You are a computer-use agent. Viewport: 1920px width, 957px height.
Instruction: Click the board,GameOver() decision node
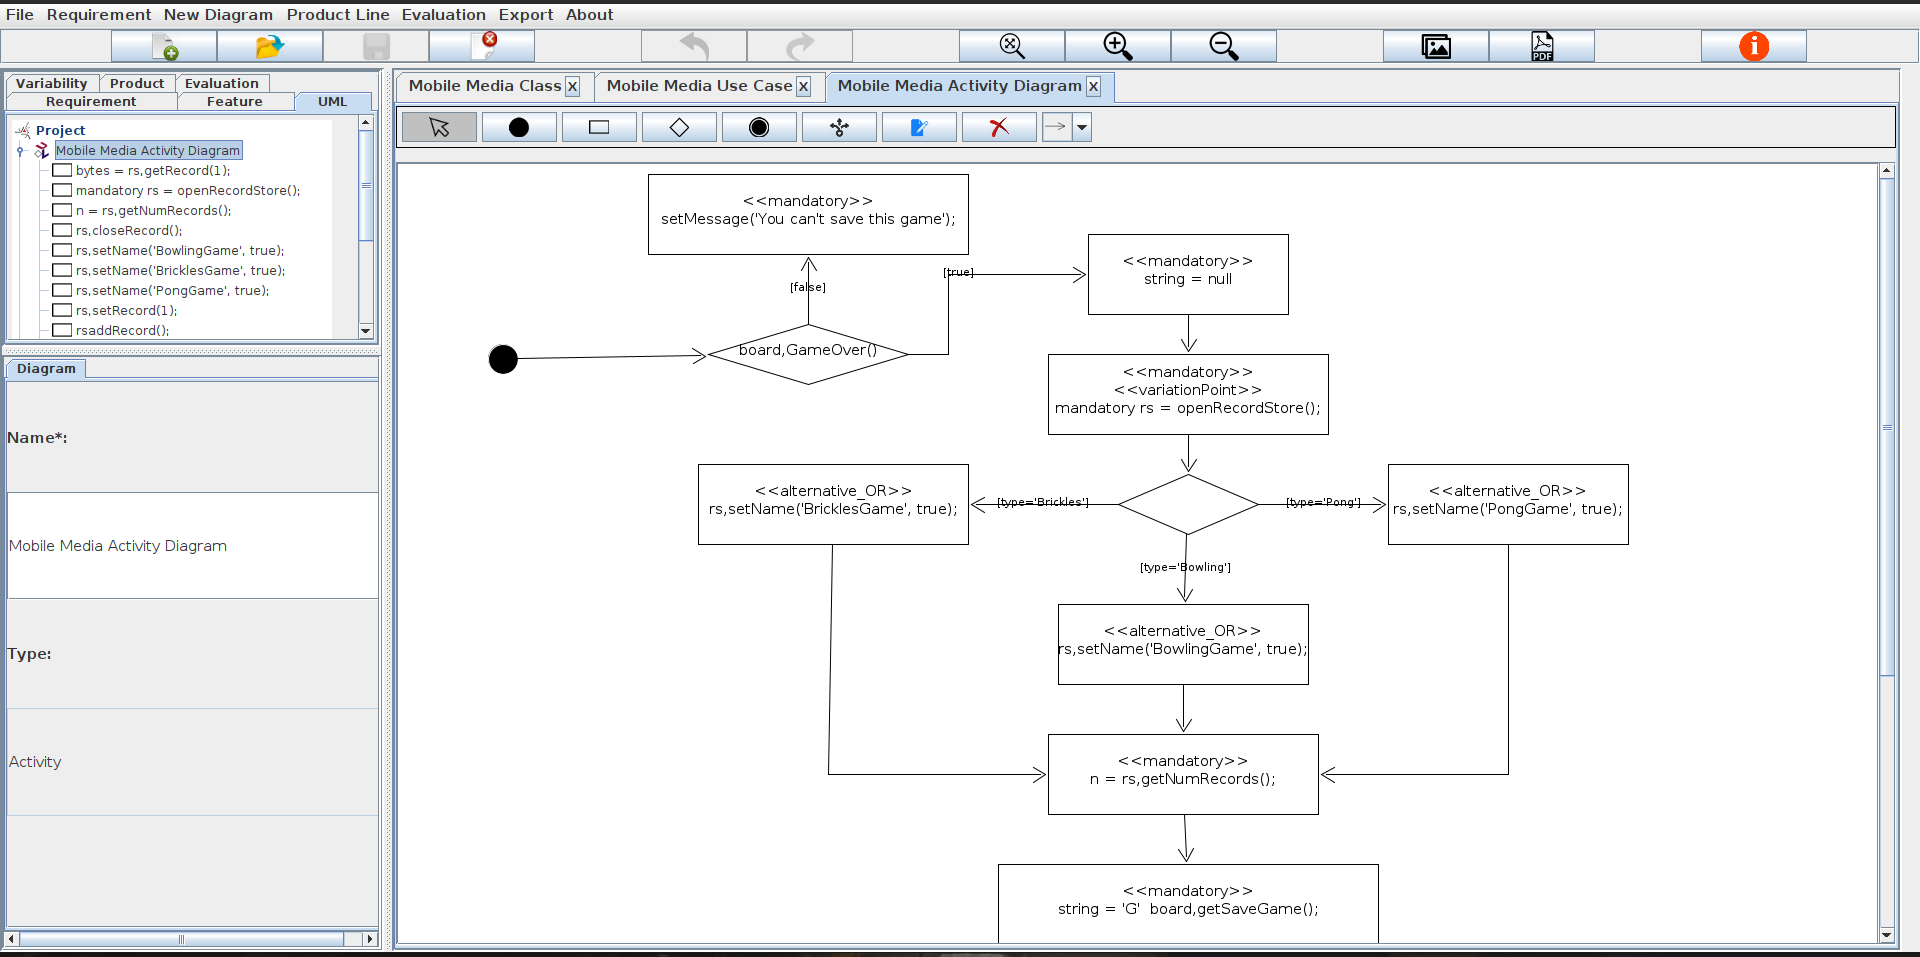(x=808, y=354)
